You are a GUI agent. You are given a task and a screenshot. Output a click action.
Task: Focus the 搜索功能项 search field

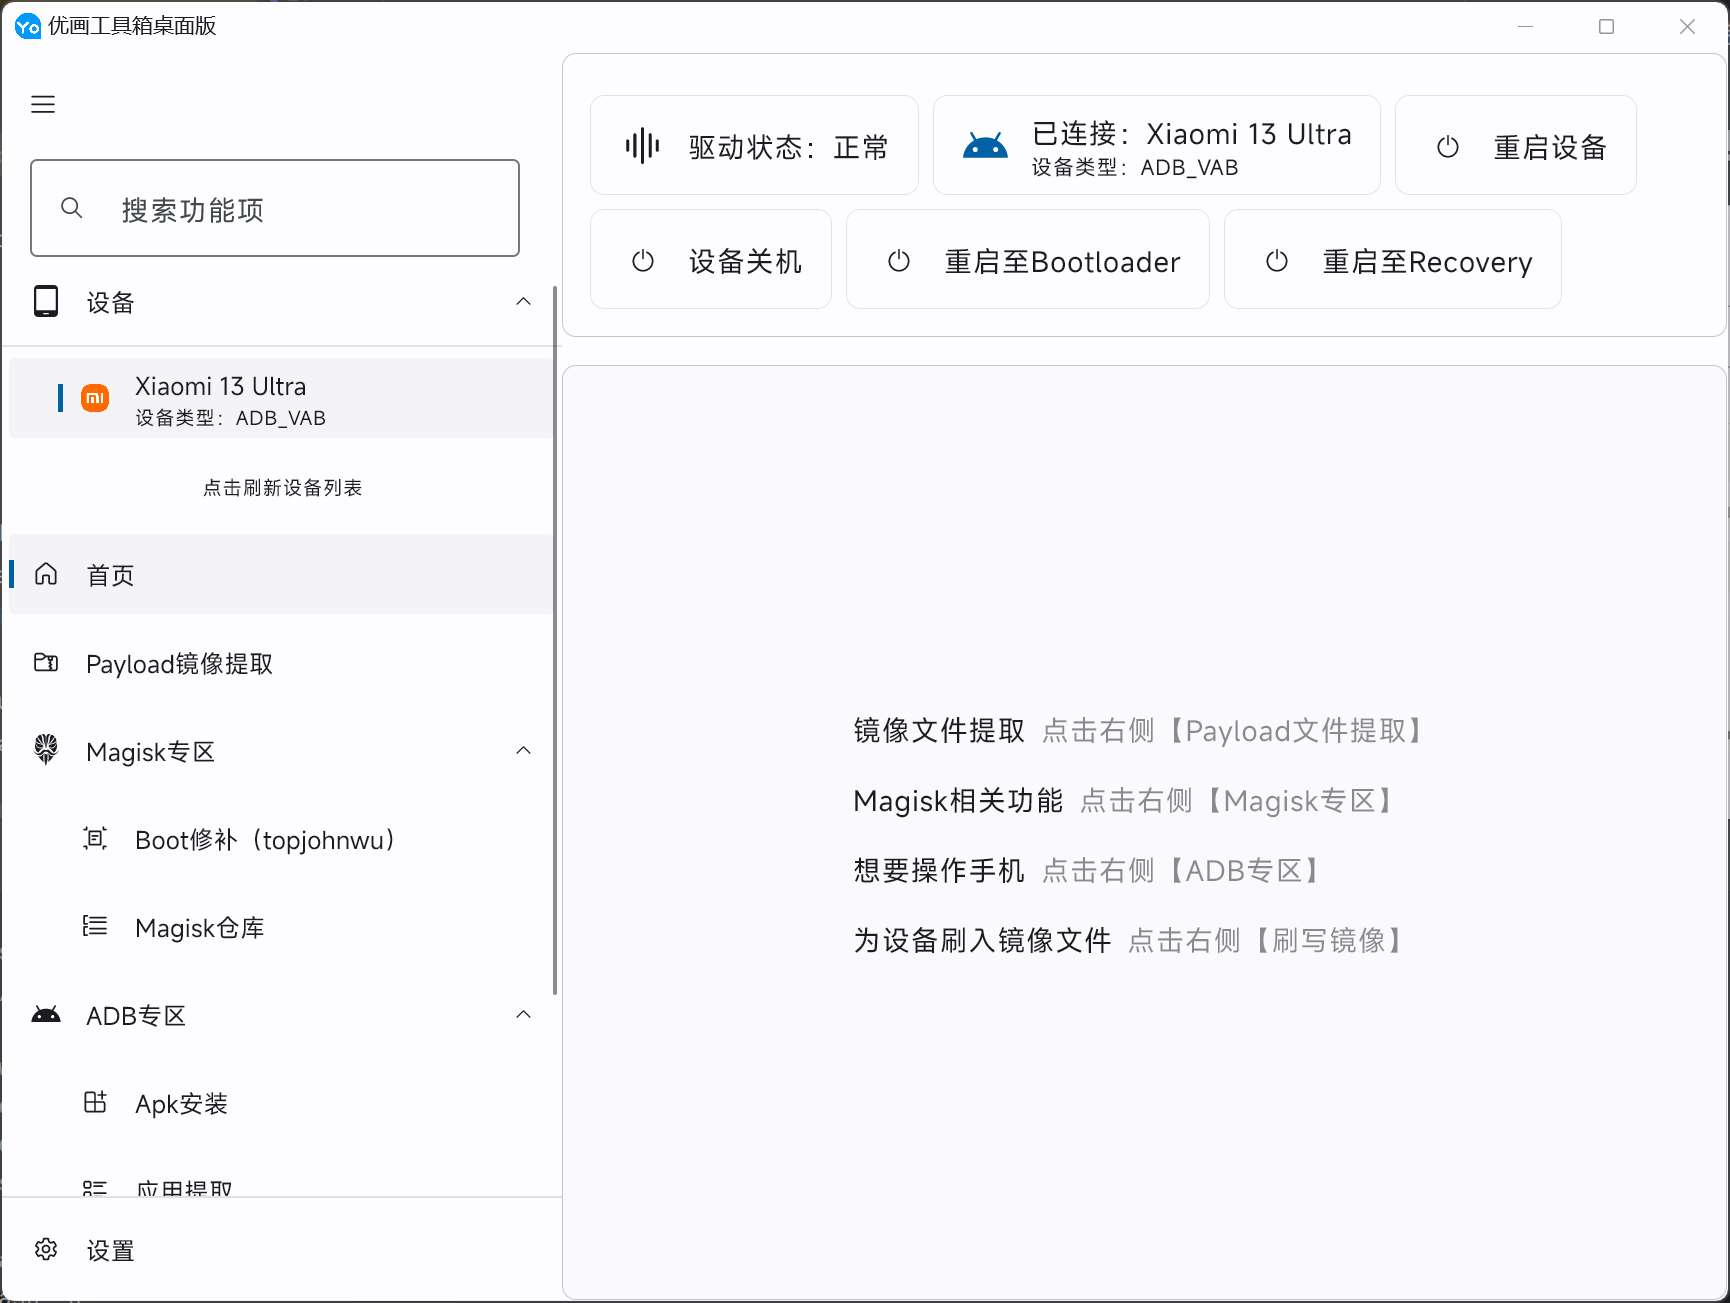(275, 208)
